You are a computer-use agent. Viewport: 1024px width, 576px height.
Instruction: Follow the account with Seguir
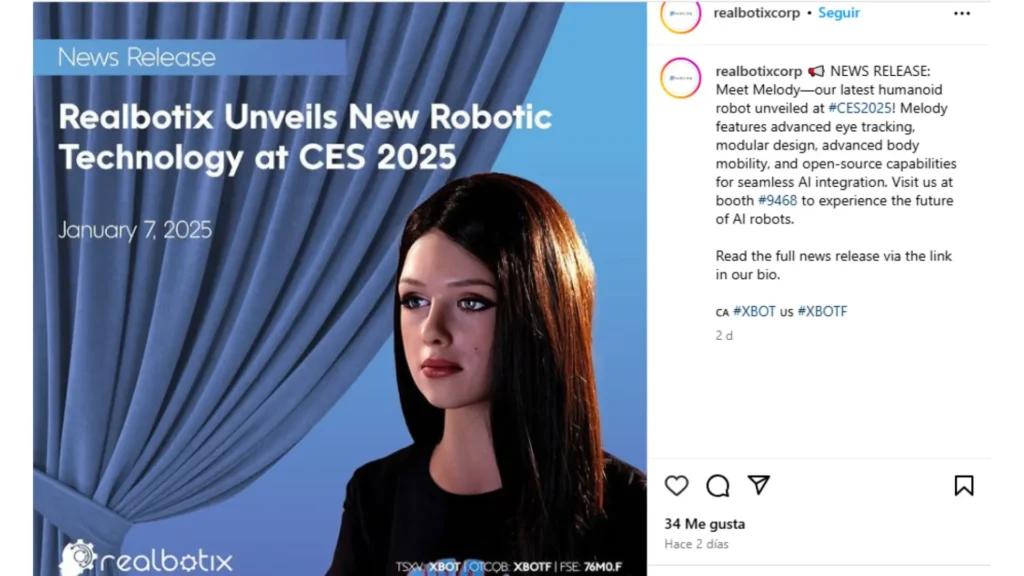(x=839, y=13)
